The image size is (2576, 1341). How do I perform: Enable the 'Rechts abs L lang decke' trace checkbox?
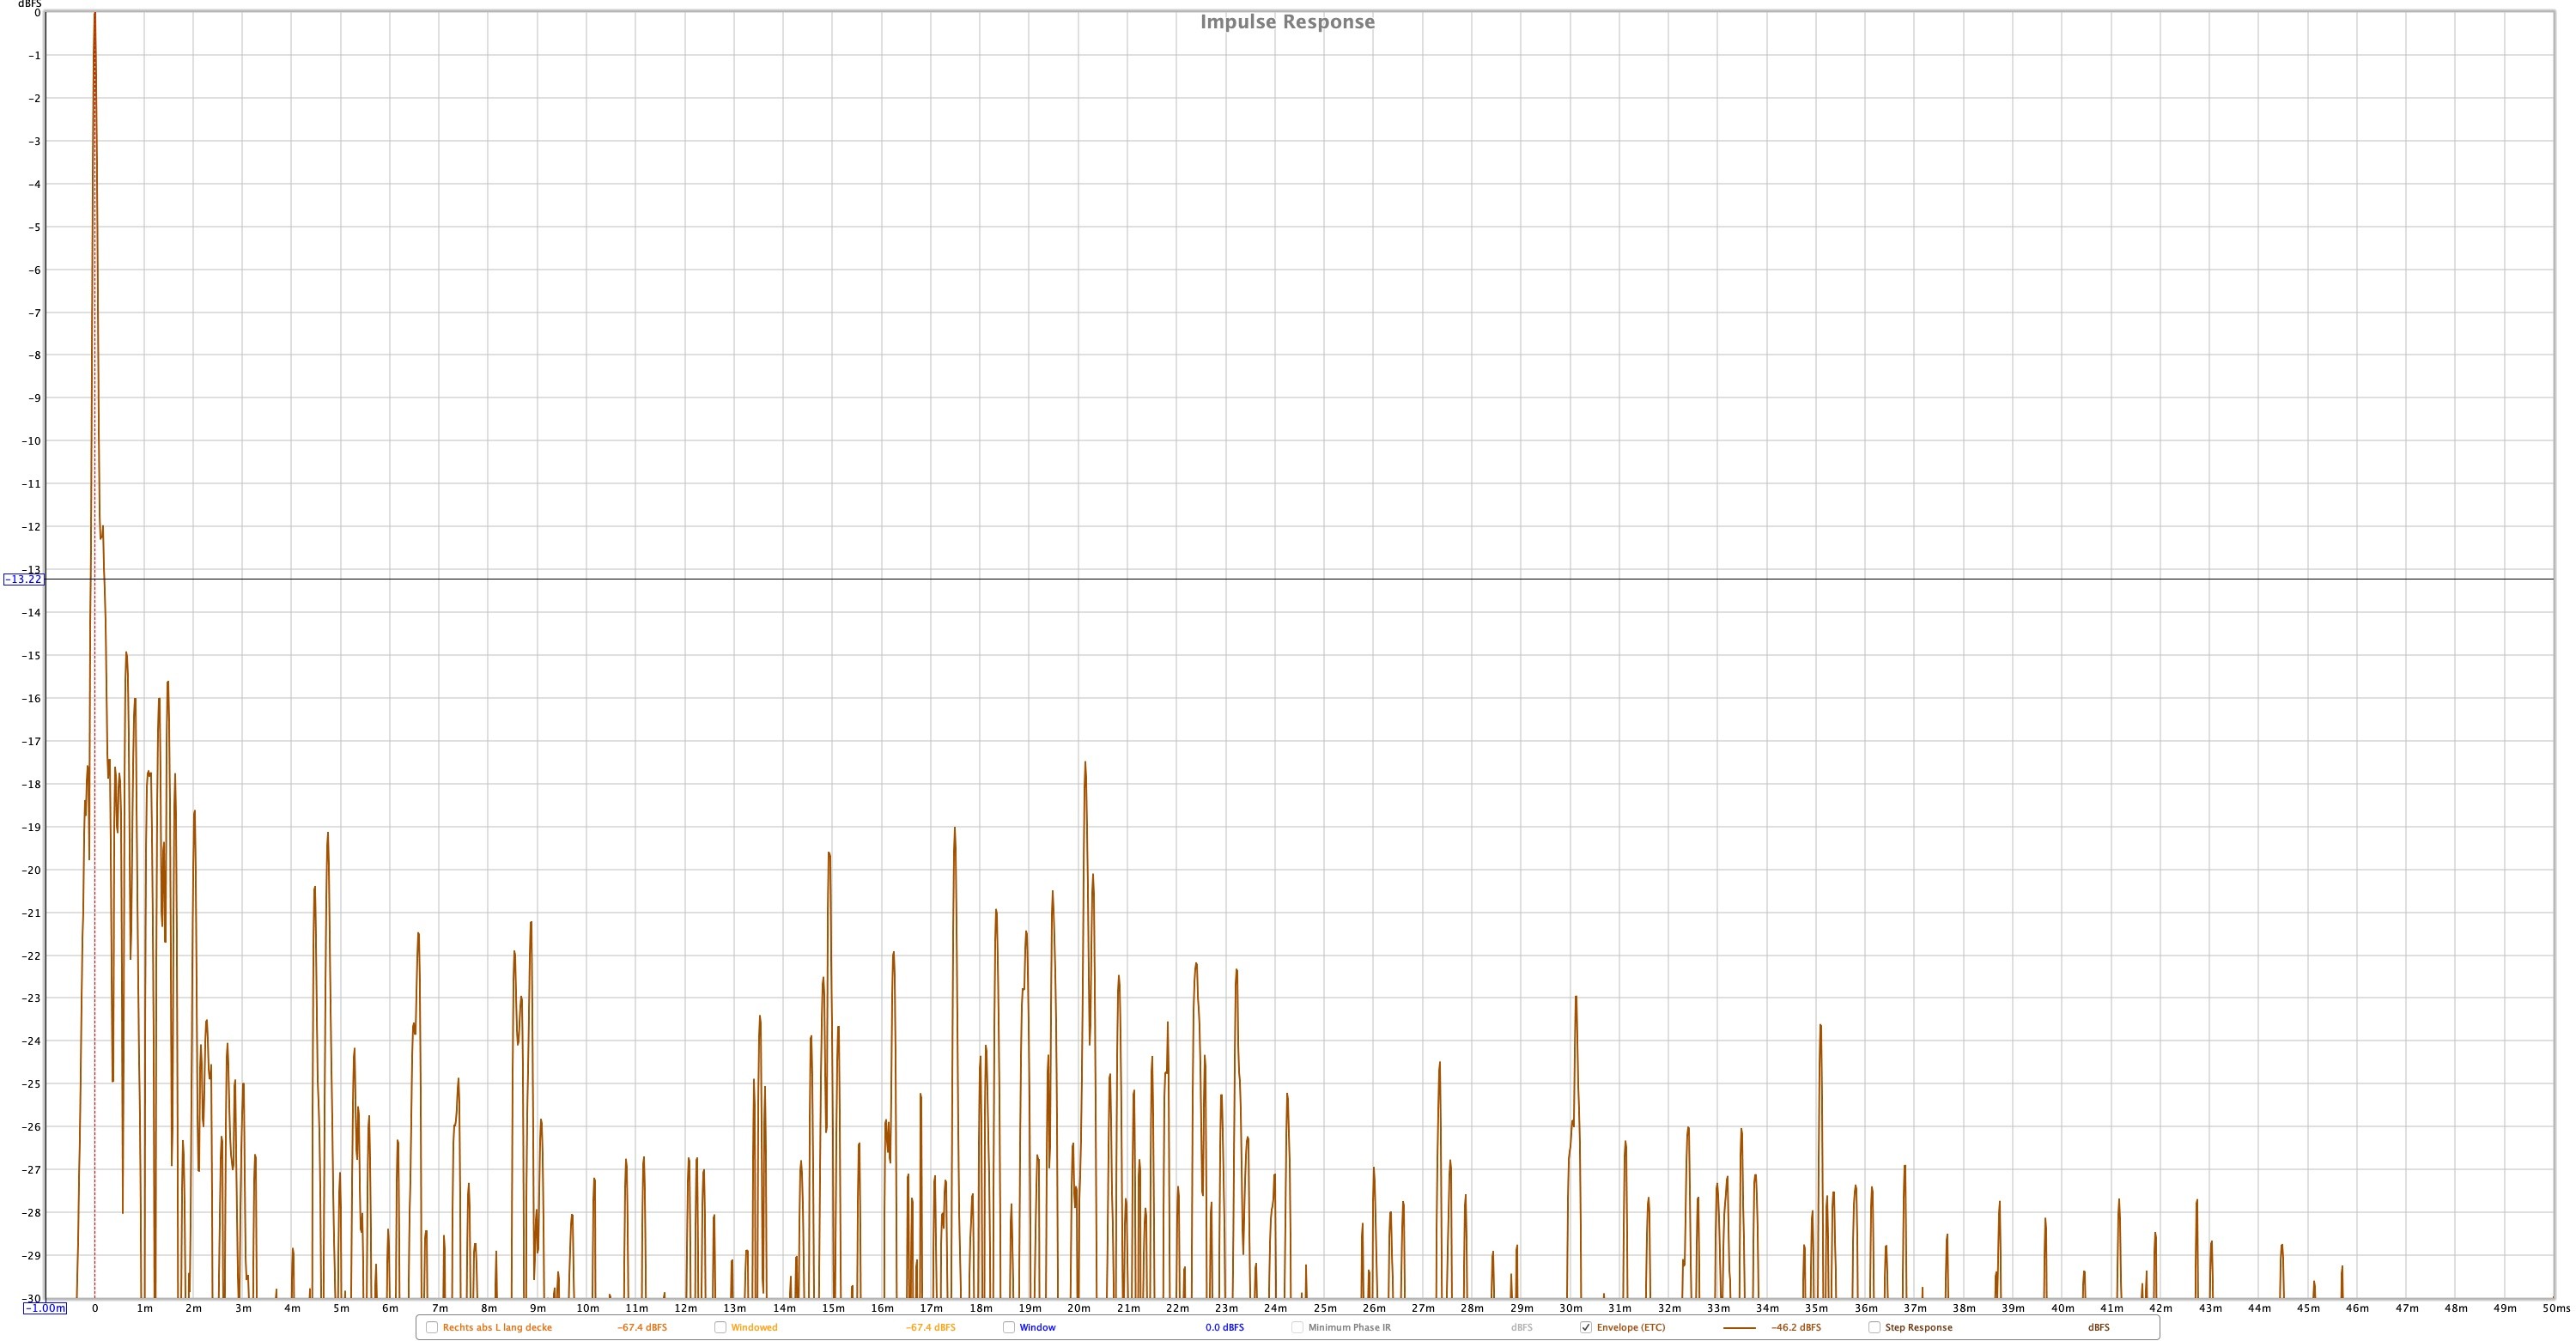click(432, 1327)
